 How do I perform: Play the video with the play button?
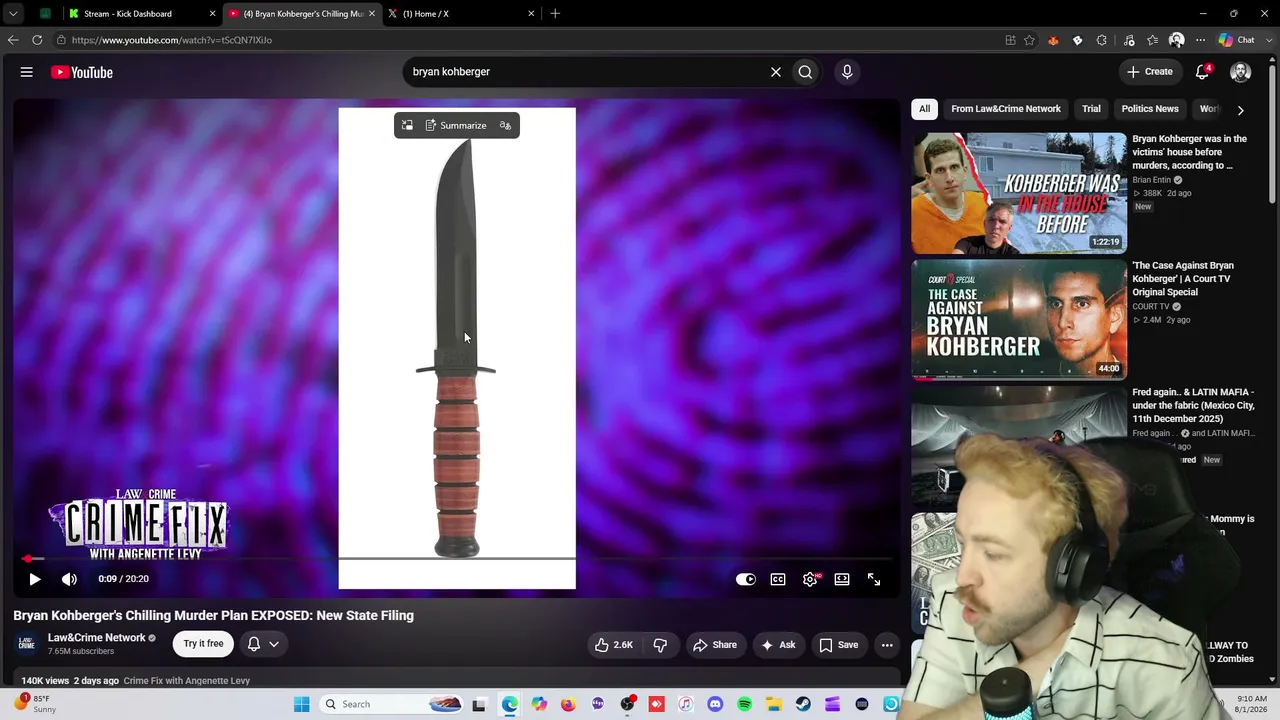pos(34,579)
